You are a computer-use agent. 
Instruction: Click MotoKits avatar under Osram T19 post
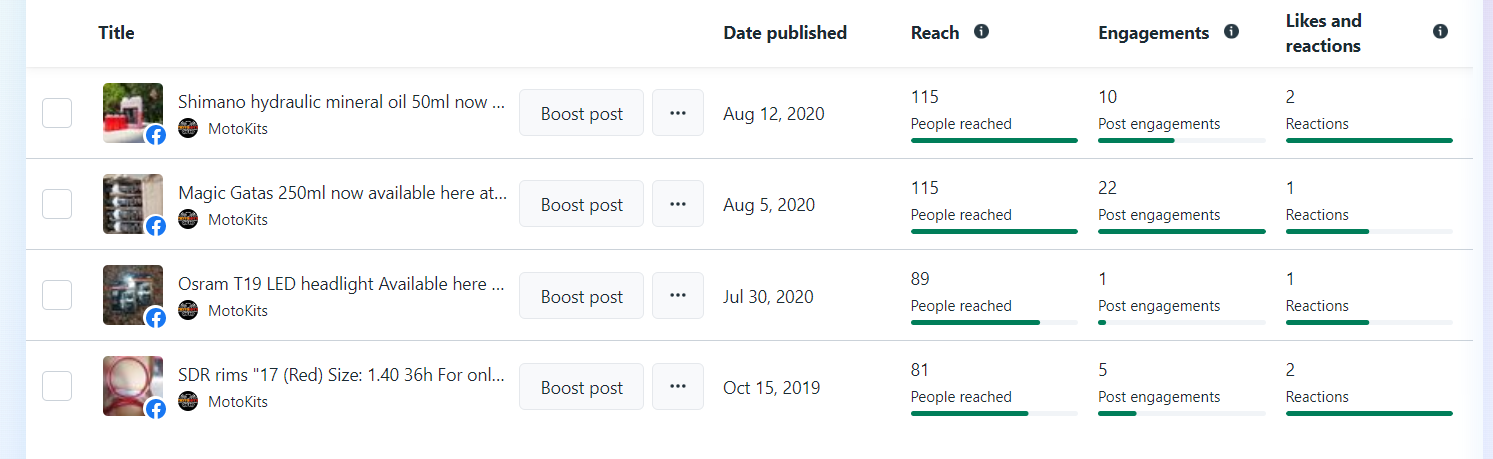188,310
